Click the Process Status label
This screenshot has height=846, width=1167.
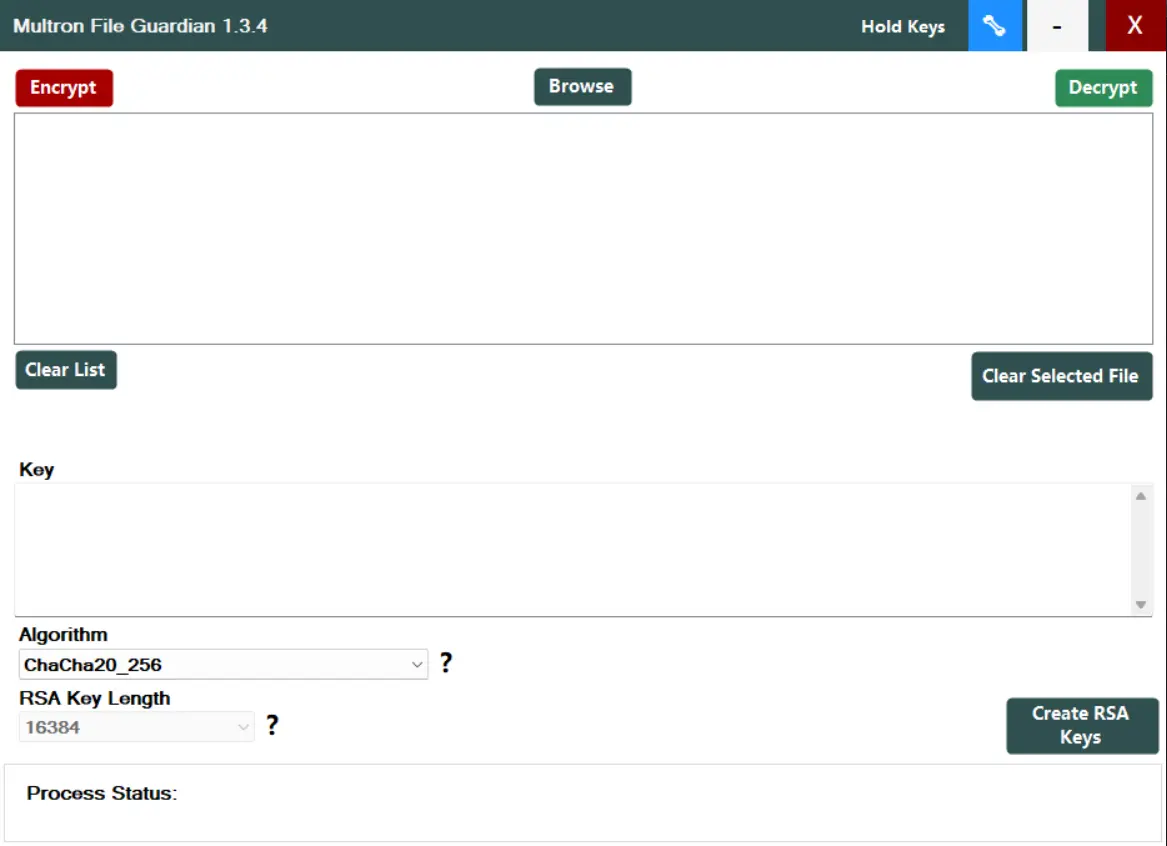click(102, 793)
